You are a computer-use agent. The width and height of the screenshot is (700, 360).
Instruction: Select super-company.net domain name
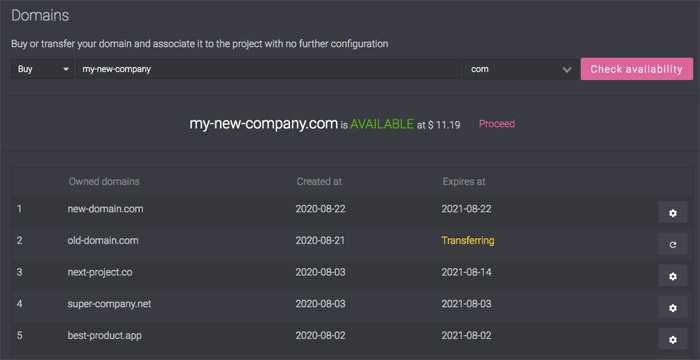(x=109, y=304)
